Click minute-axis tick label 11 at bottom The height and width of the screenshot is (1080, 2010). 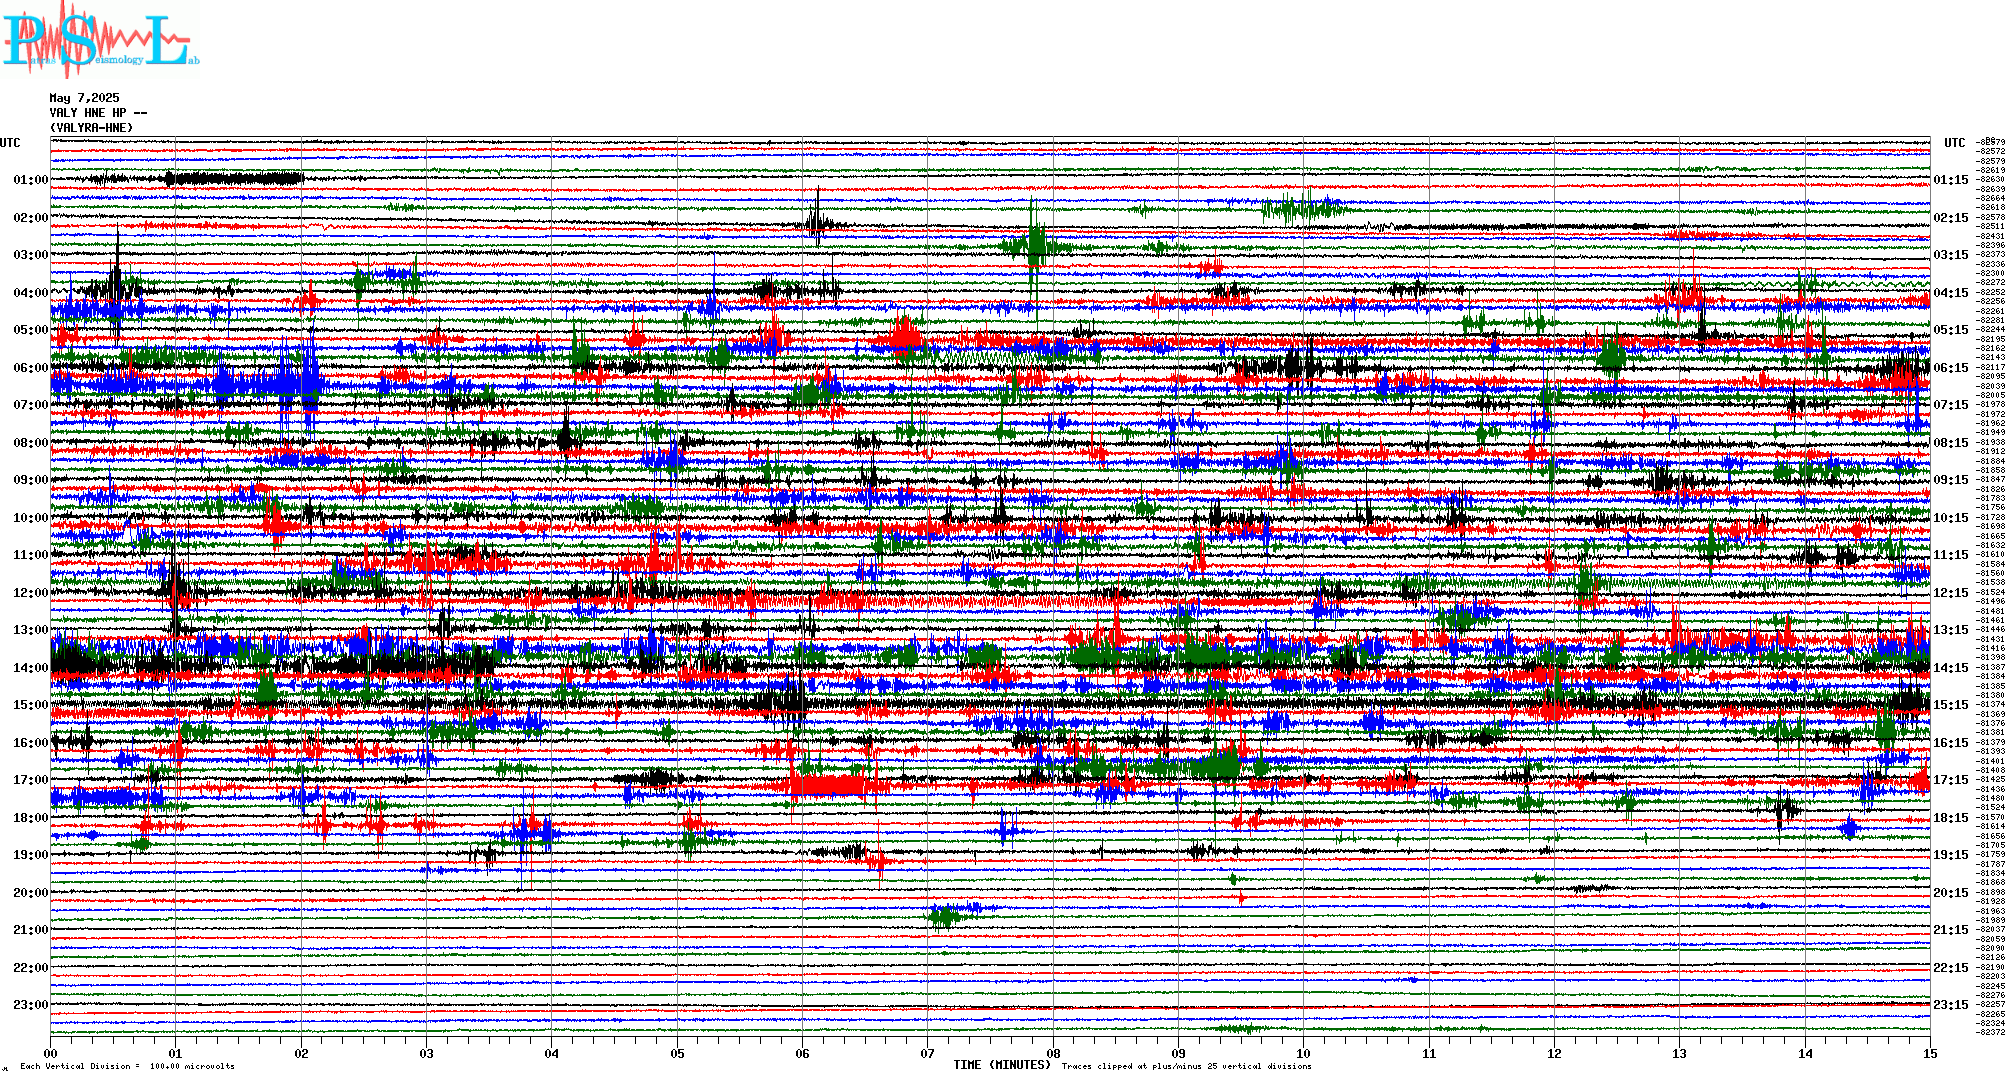(1429, 1053)
